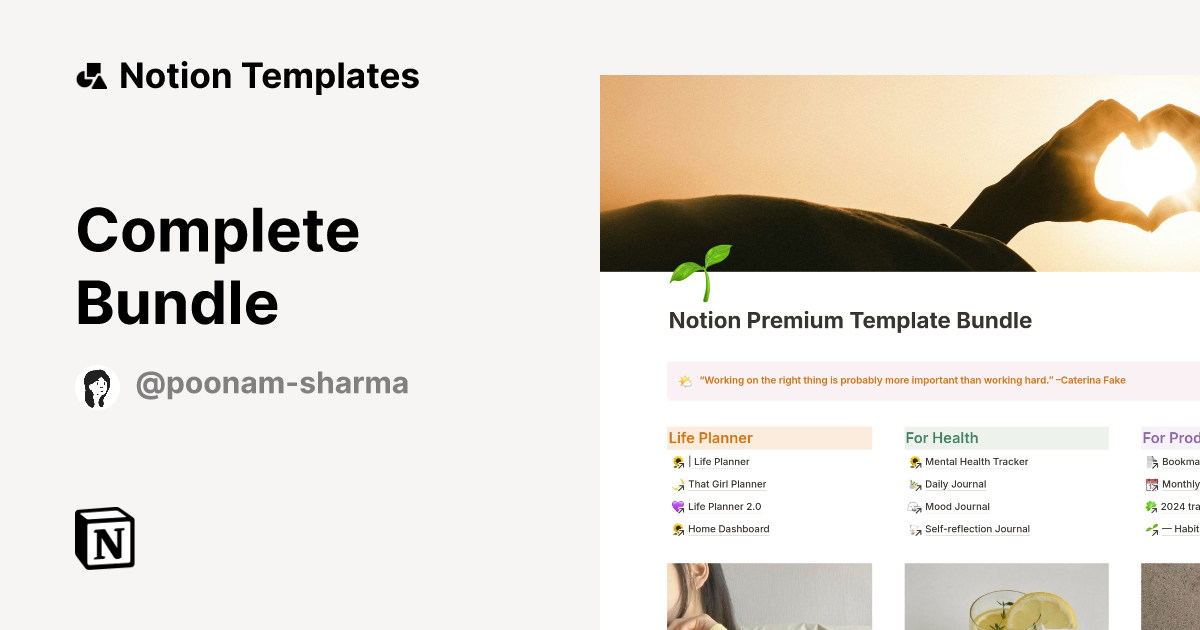Click the cloud icon beside Mood Journal
This screenshot has height=630, width=1200.
(914, 506)
